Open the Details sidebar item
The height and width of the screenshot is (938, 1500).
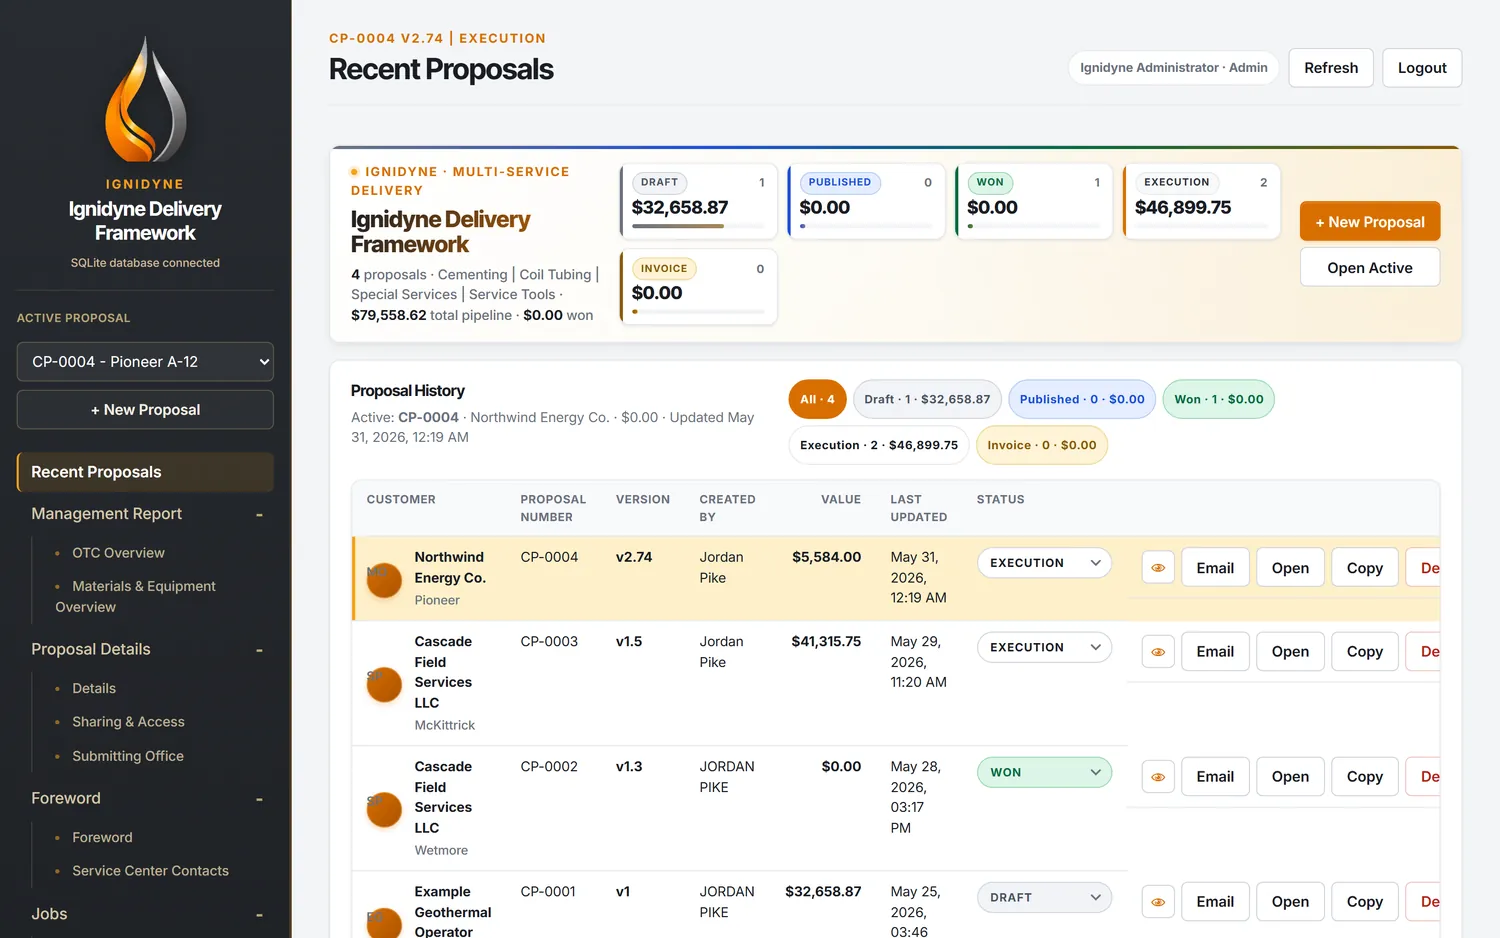(94, 689)
